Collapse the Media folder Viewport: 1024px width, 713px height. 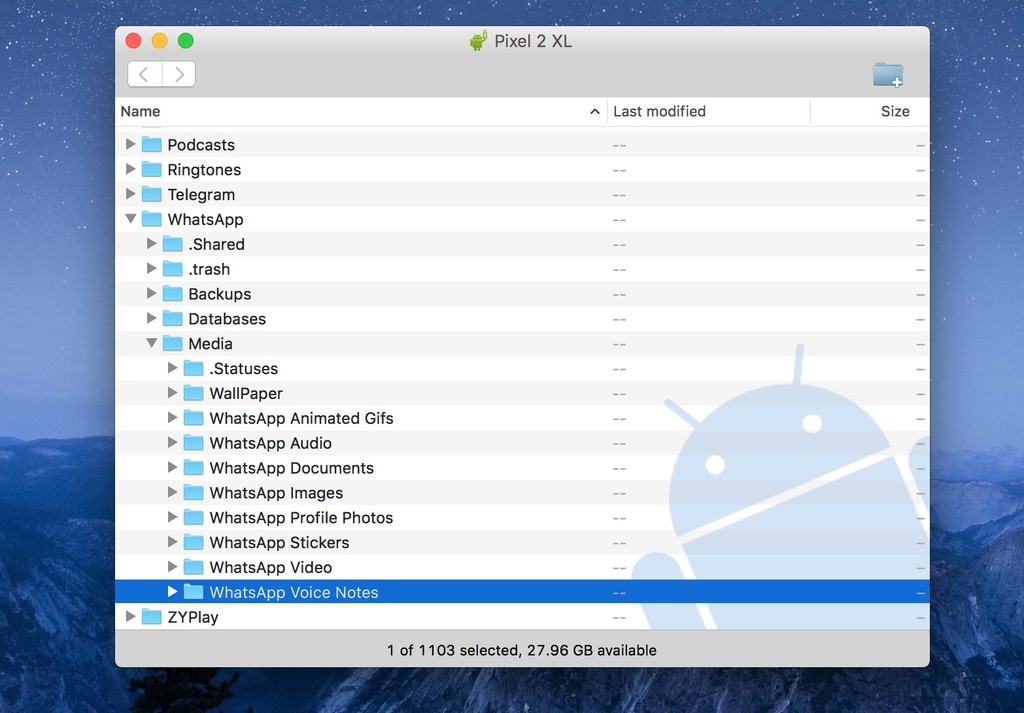point(152,343)
